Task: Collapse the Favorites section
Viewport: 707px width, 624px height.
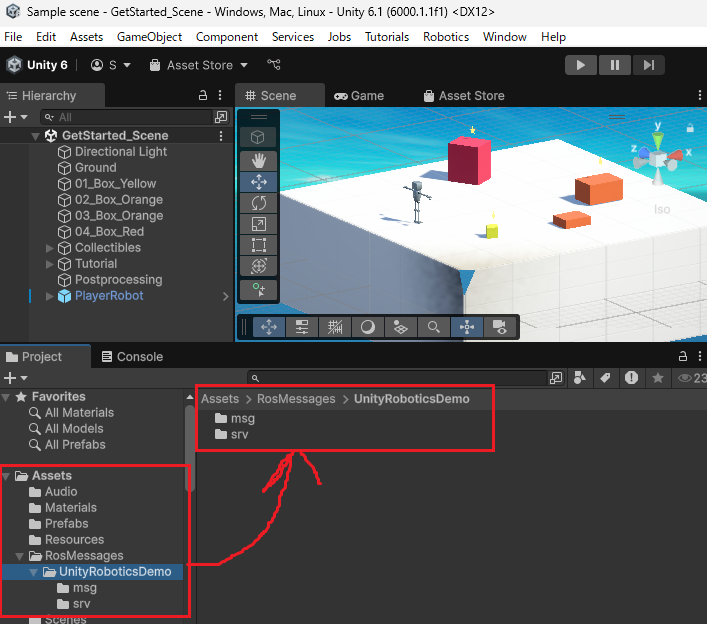Action: point(6,398)
